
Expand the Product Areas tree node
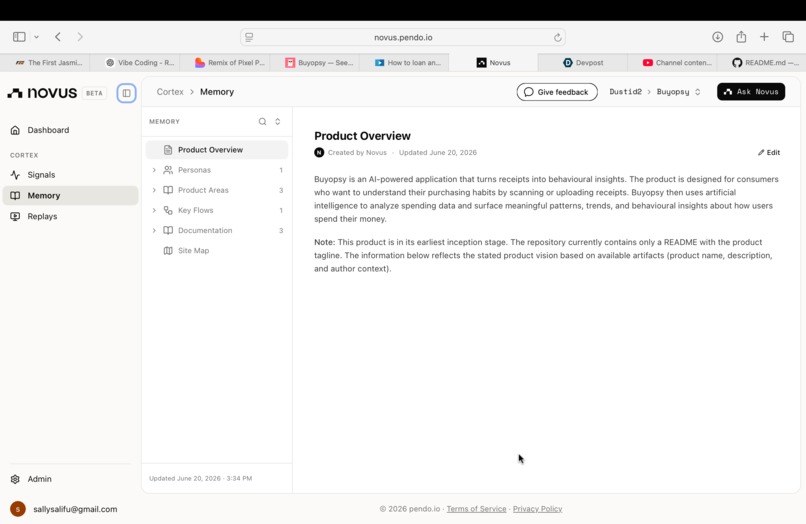click(x=154, y=190)
